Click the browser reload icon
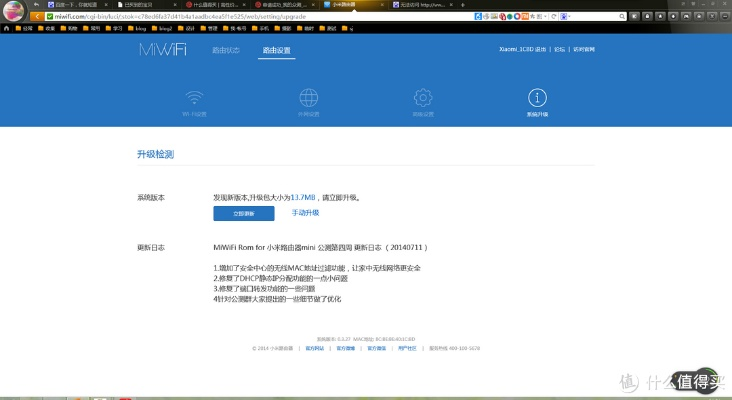 (554, 16)
